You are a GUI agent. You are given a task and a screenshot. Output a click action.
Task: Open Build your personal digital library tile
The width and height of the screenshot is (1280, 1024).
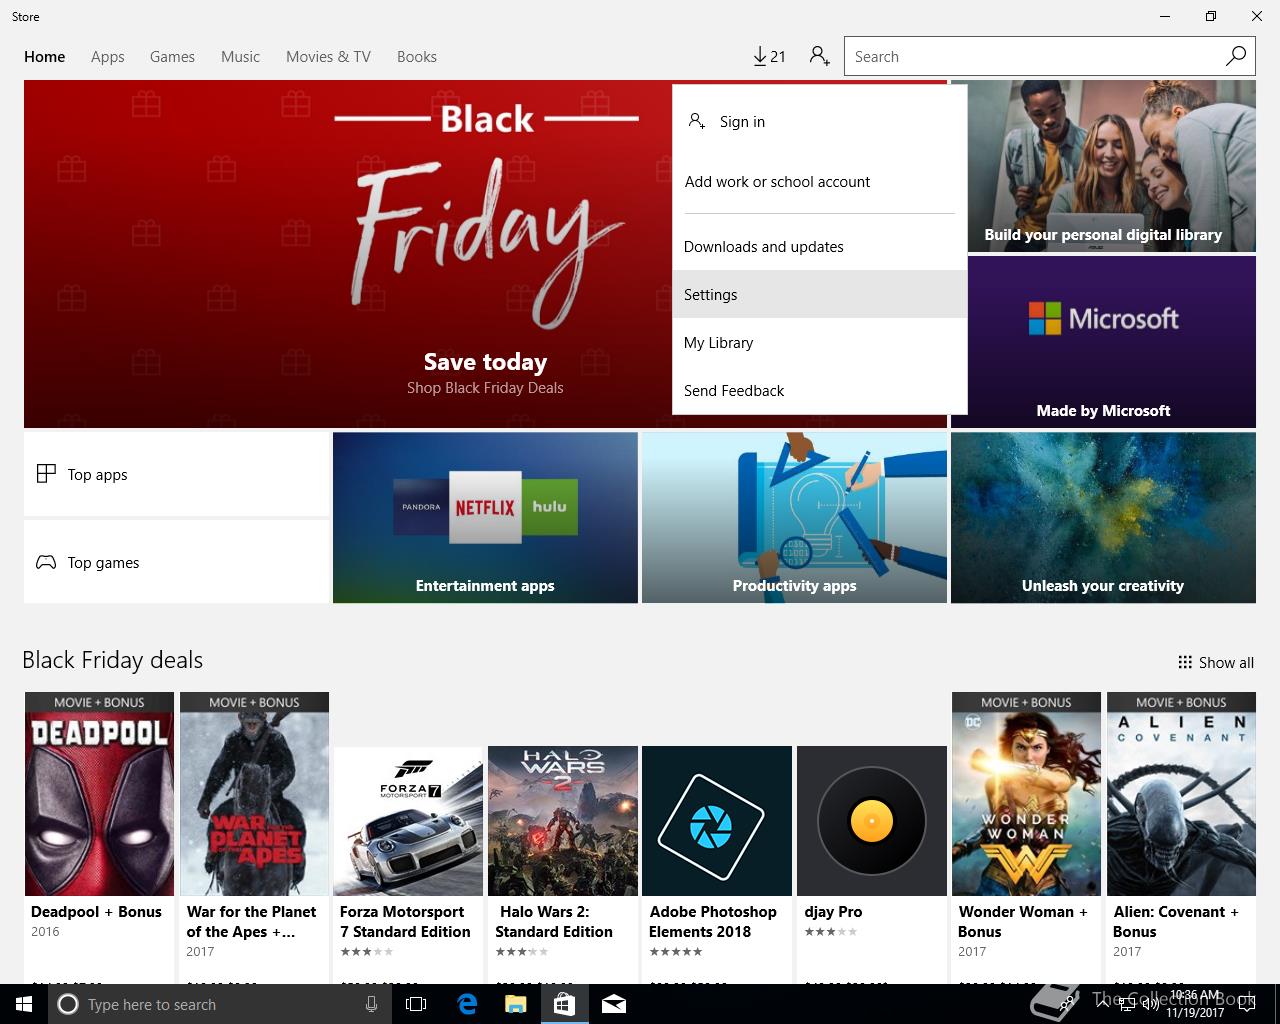[1103, 166]
